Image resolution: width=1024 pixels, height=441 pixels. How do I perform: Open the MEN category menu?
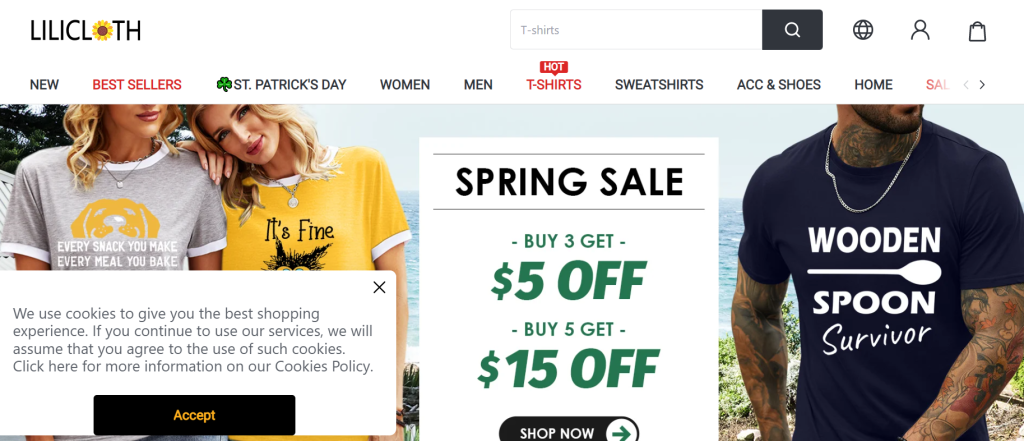(478, 85)
